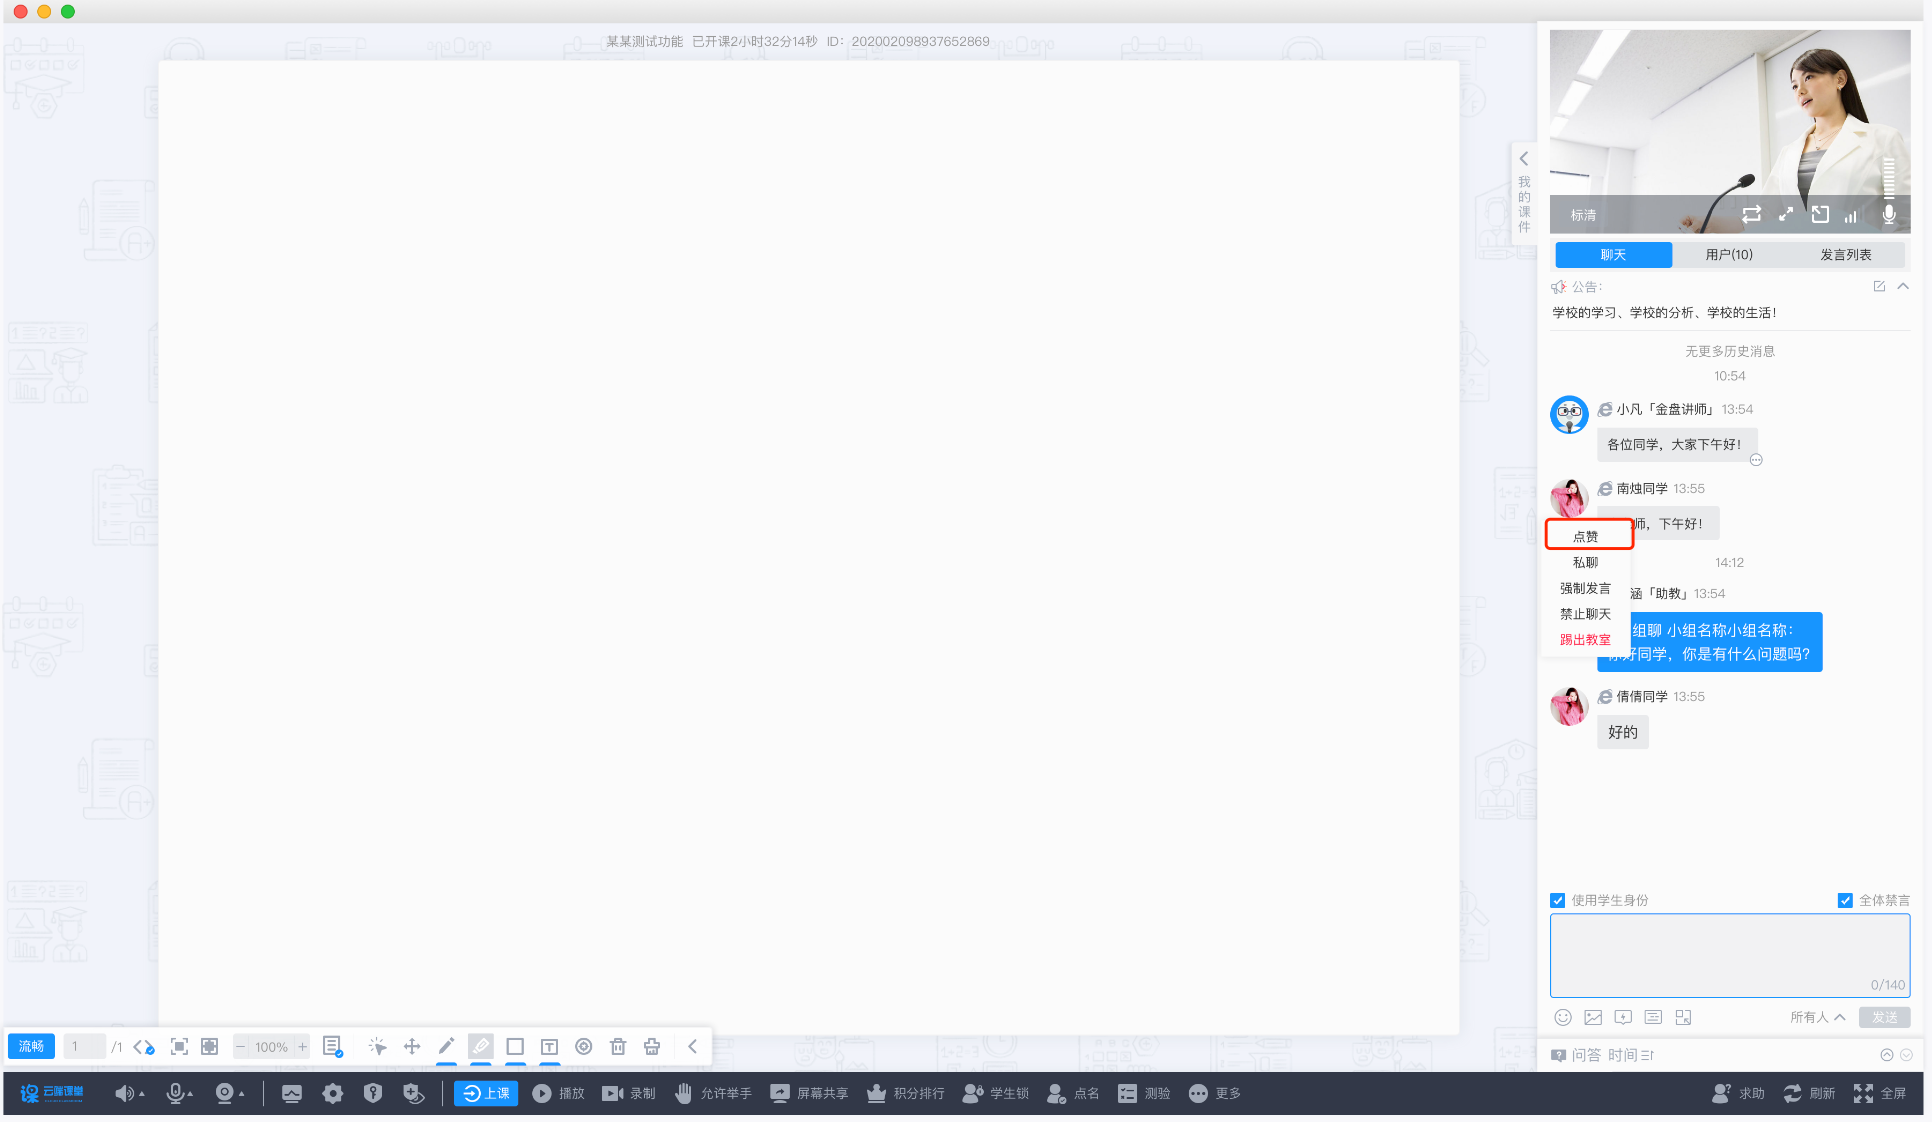The height and width of the screenshot is (1122, 1932).
Task: Collapse the whiteboard toolbar arrow
Action: click(x=692, y=1046)
